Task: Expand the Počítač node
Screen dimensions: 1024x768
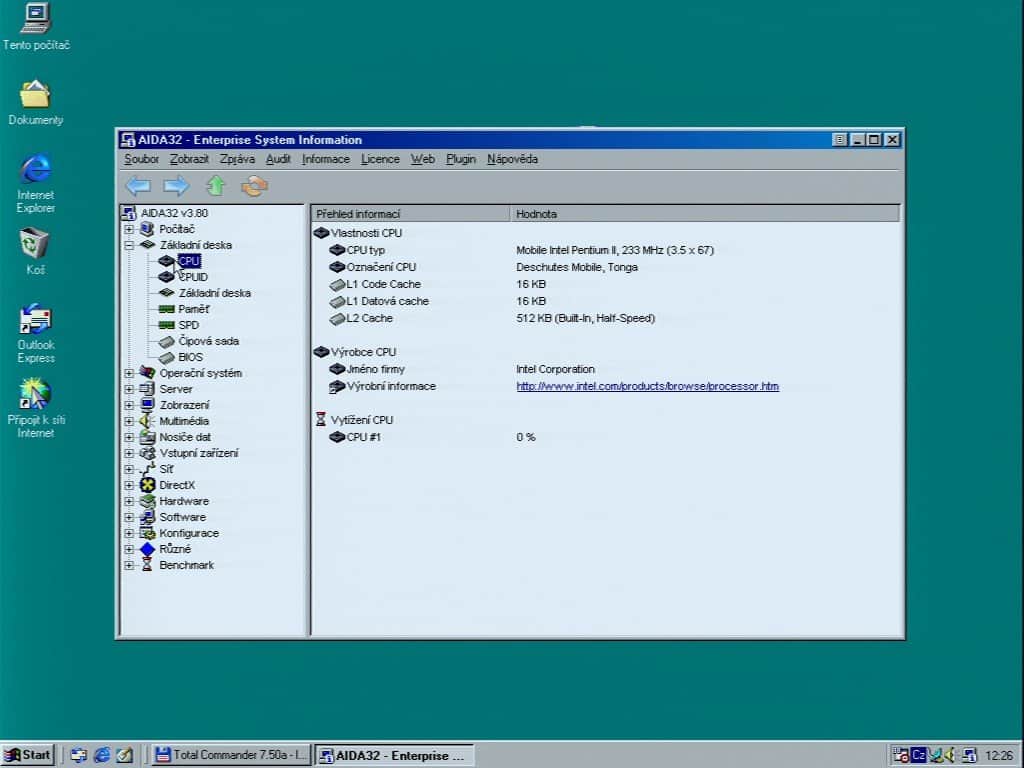Action: 129,229
